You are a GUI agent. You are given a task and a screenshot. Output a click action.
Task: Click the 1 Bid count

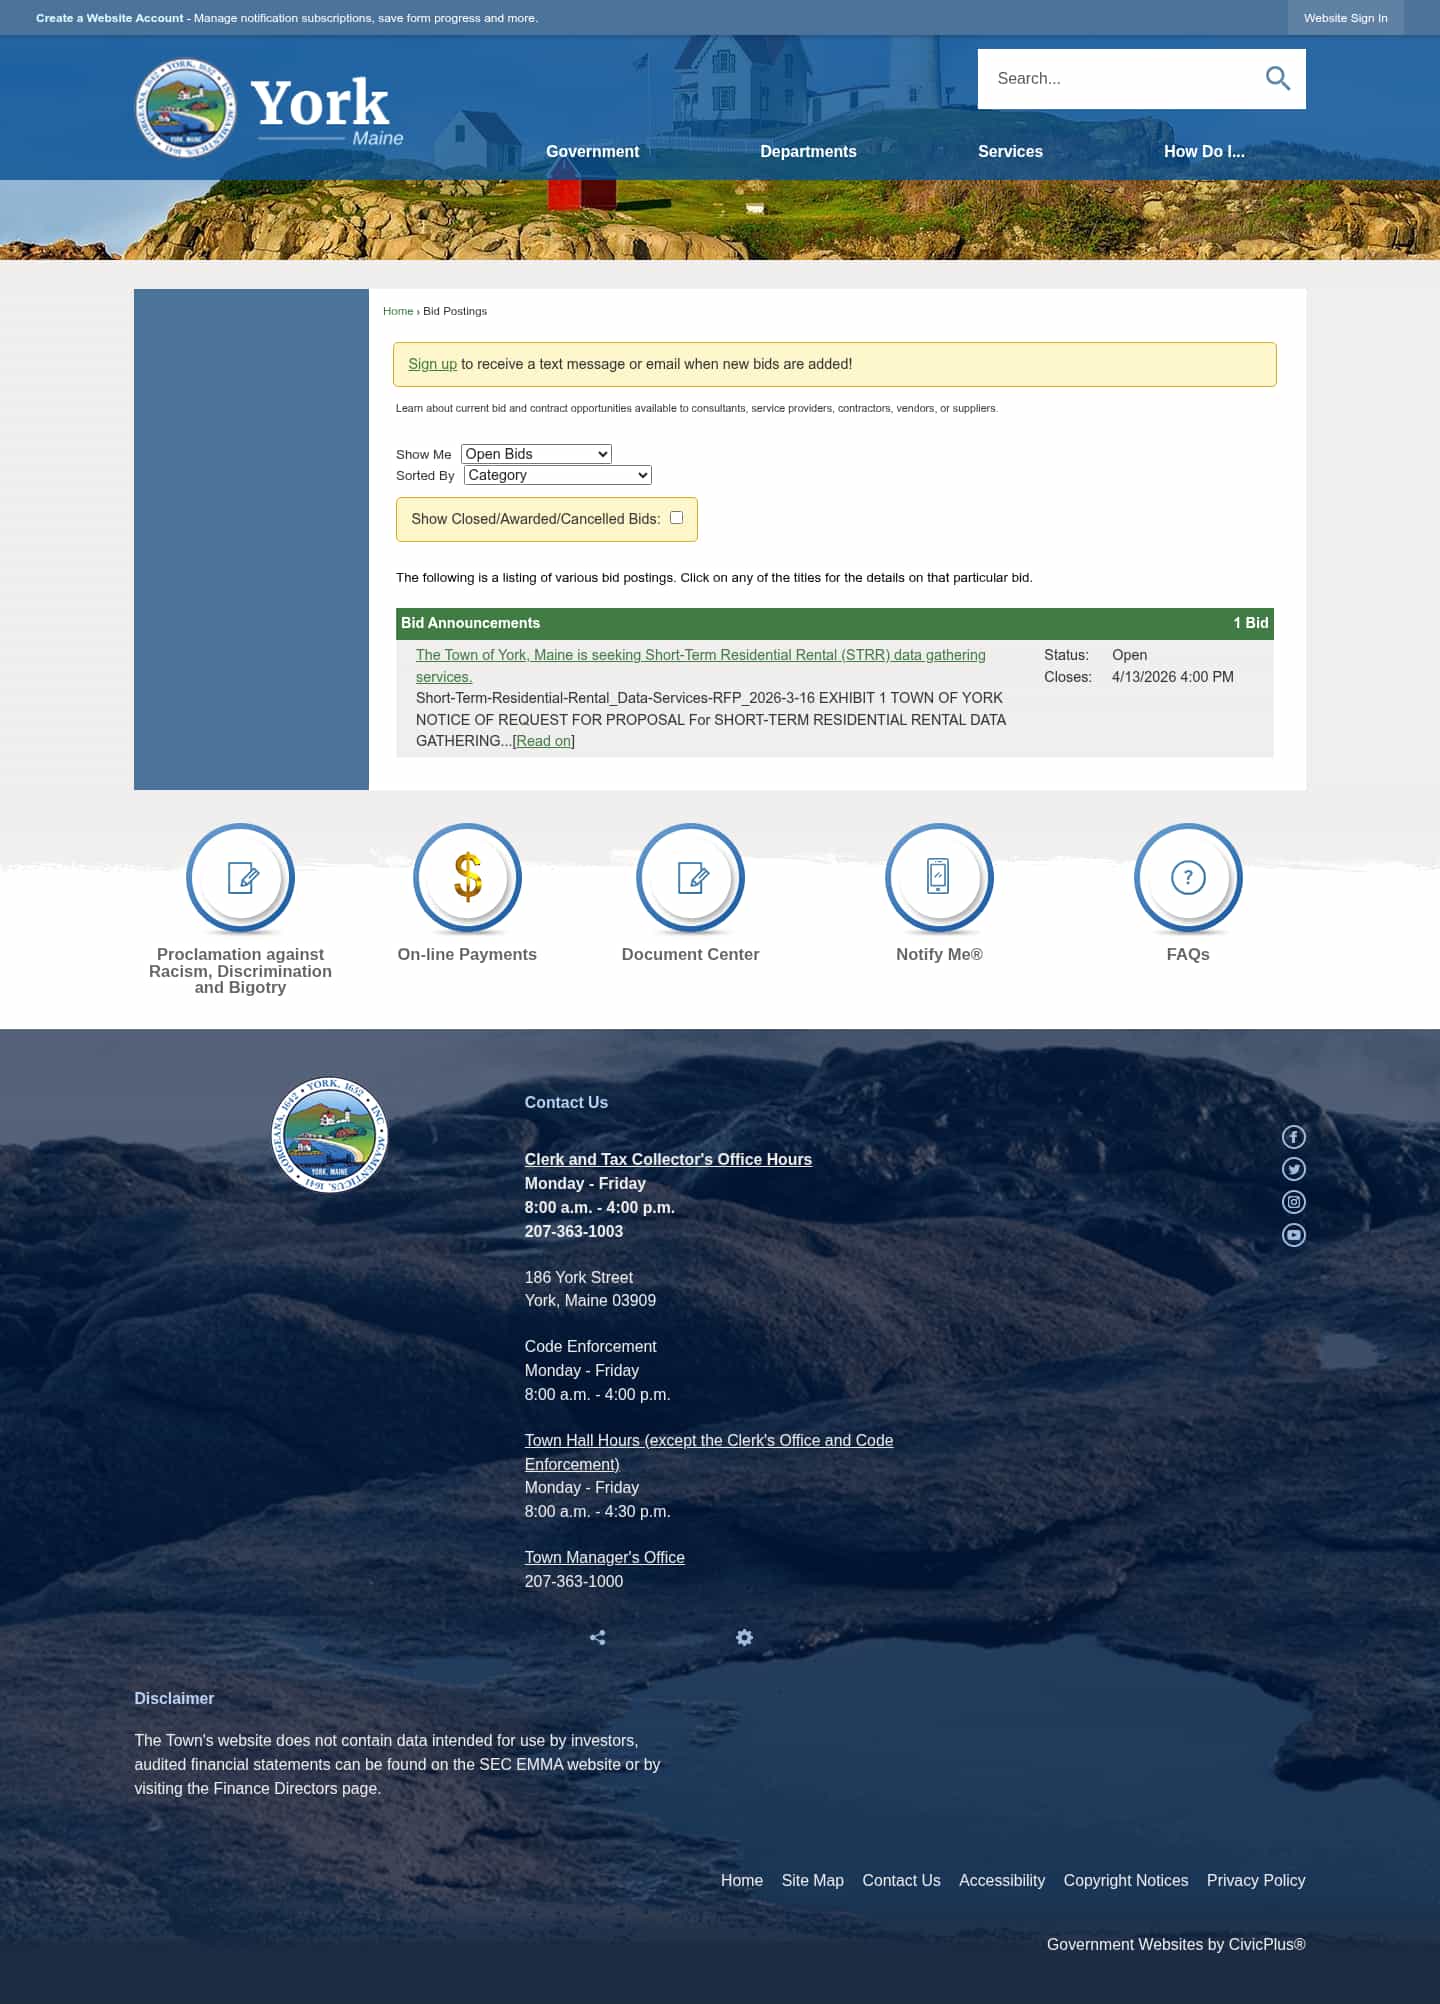[x=1250, y=623]
